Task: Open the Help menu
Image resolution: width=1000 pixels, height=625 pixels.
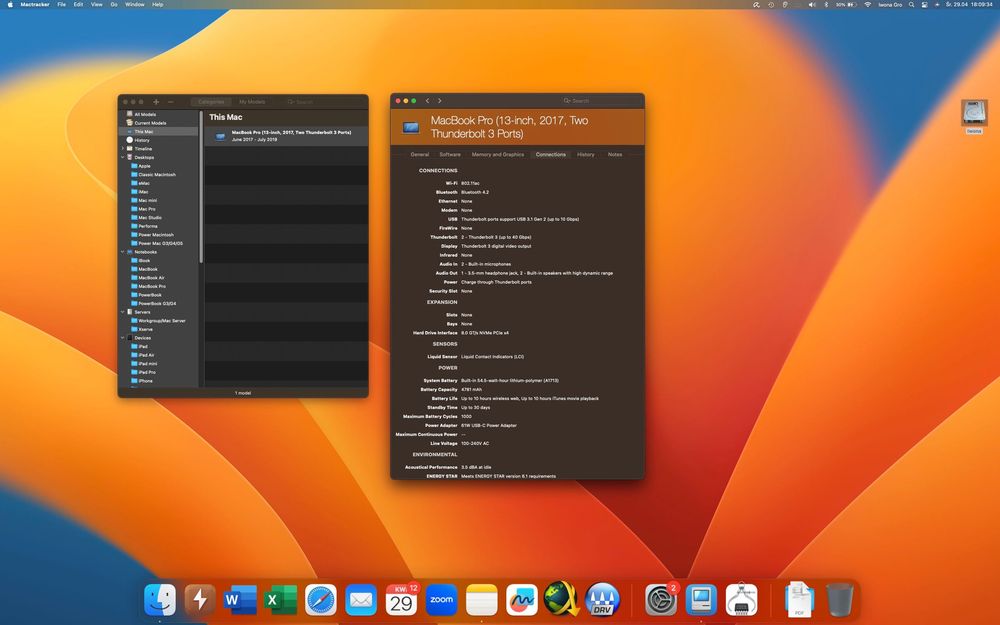Action: [158, 4]
